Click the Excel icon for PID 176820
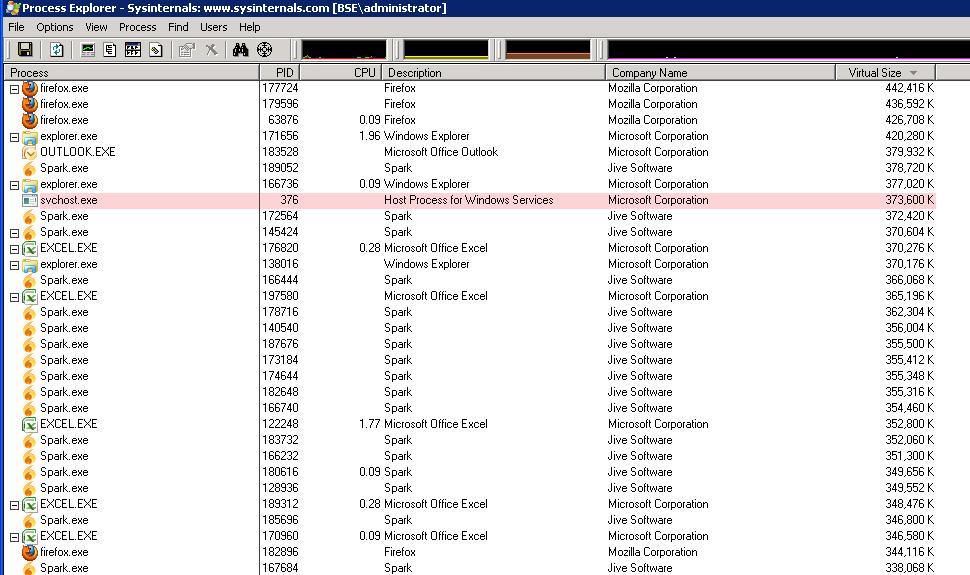The height and width of the screenshot is (575, 970). click(x=30, y=248)
